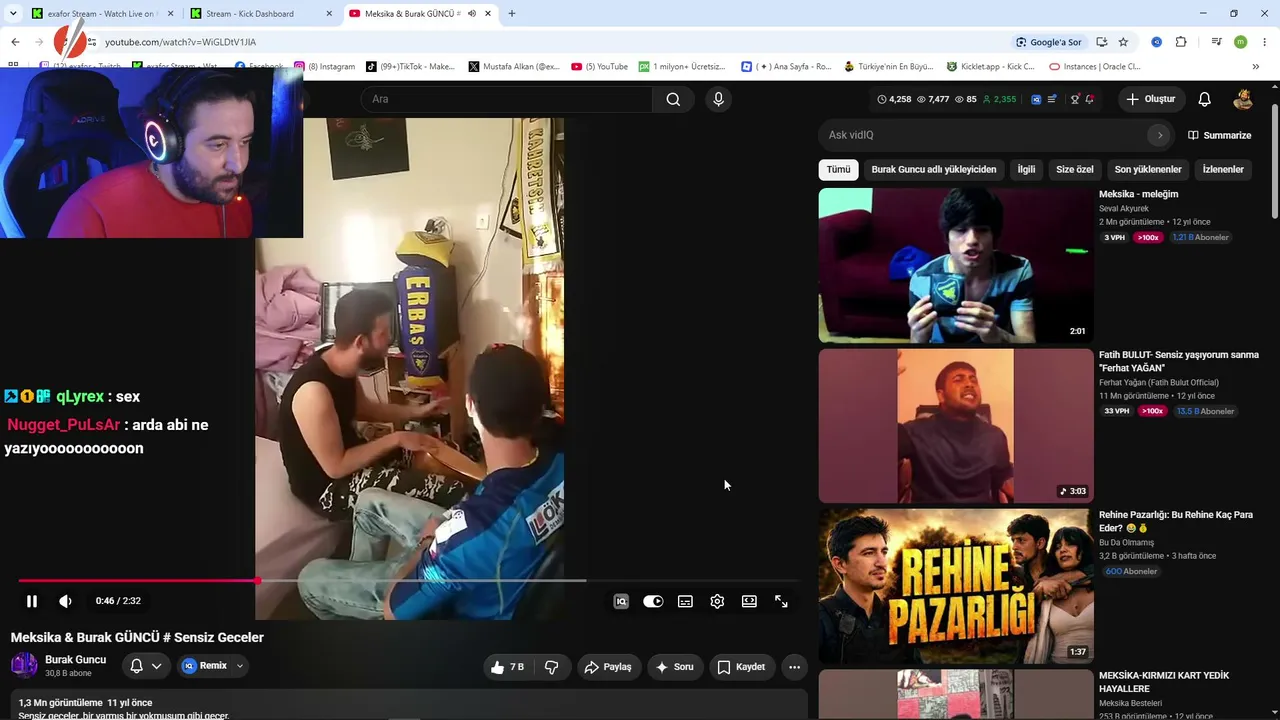Open the Chrome extensions puzzle icon

[x=1181, y=42]
